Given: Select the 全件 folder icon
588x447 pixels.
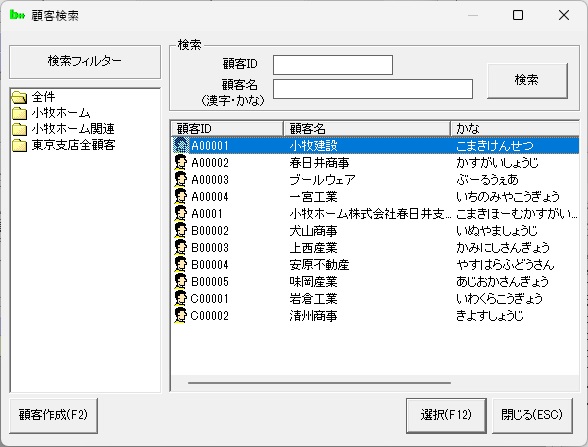Looking at the screenshot, I should pos(19,97).
